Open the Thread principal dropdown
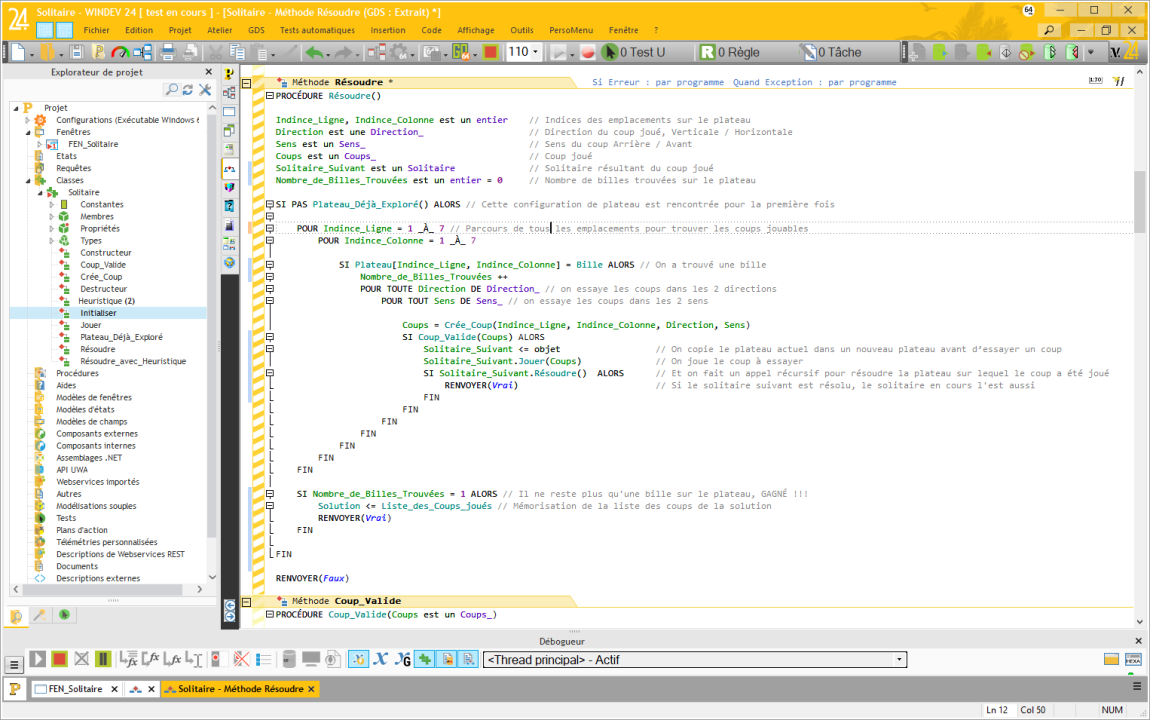Viewport: 1150px width, 720px height. pos(900,659)
